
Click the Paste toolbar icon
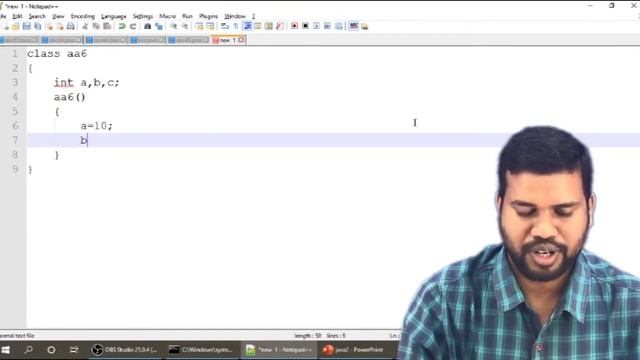(107, 27)
